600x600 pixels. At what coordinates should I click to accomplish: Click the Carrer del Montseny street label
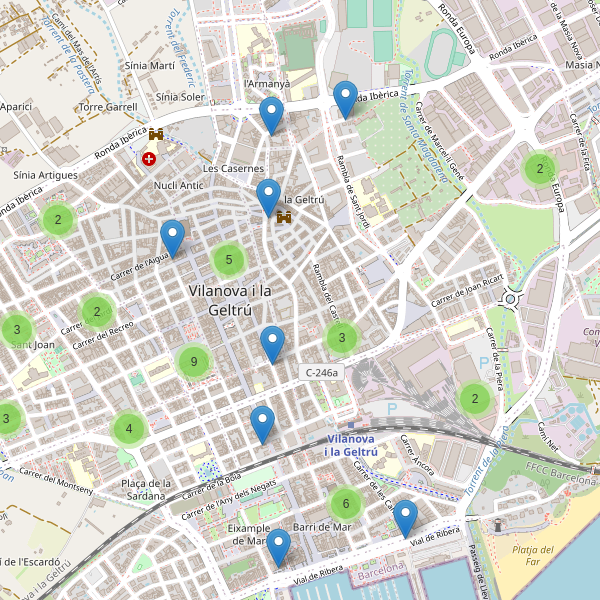[56, 481]
